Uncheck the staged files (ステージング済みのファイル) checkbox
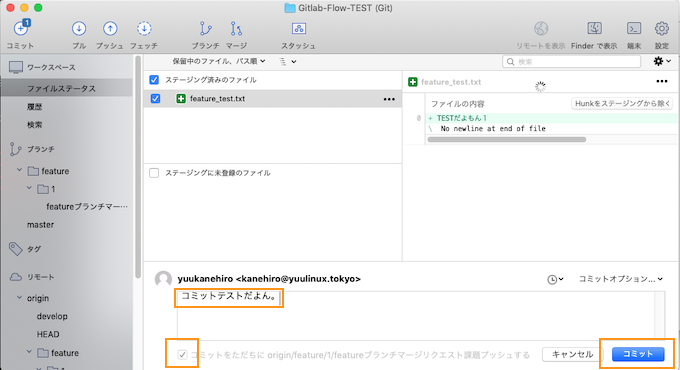Viewport: 680px width, 370px height. [154, 80]
